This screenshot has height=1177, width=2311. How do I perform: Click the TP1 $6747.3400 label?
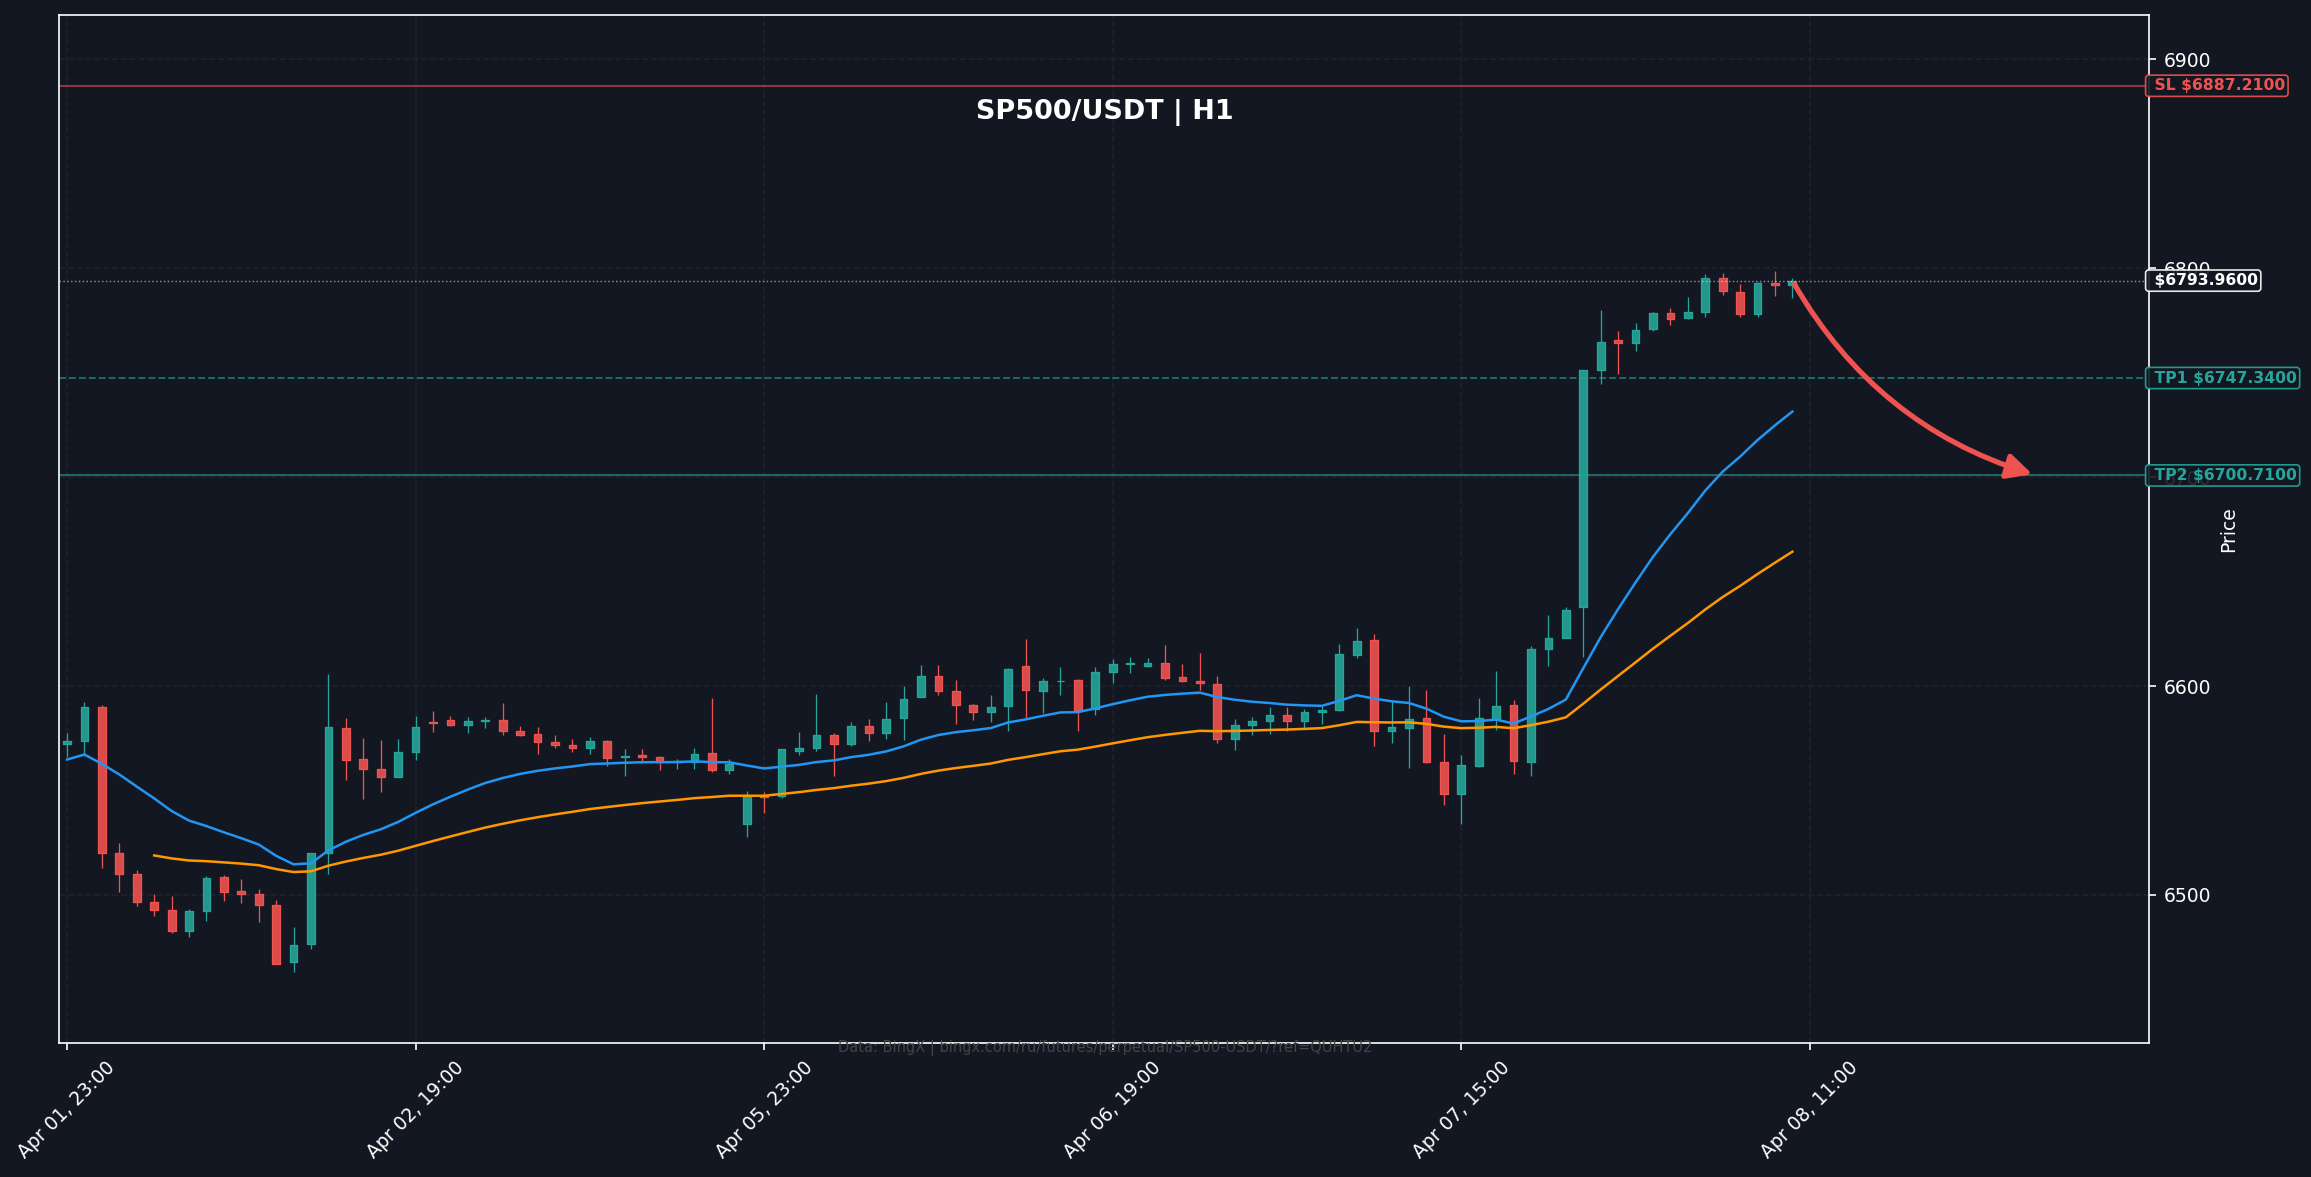pos(2224,378)
